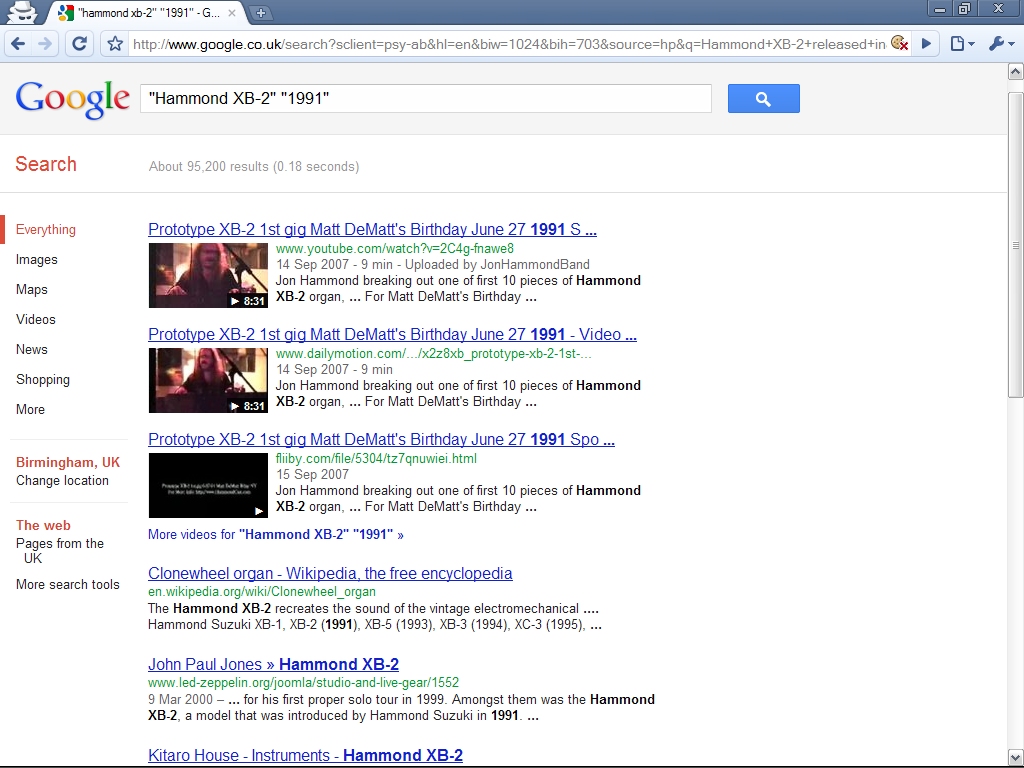Click the incognito spy icon

pyautogui.click(x=22, y=12)
